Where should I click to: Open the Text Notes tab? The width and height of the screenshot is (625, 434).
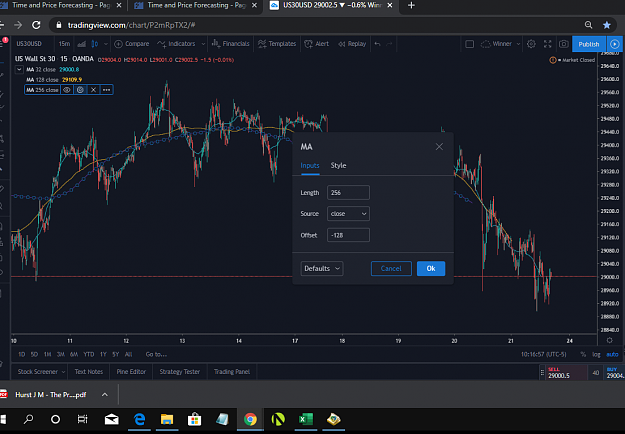tap(88, 371)
